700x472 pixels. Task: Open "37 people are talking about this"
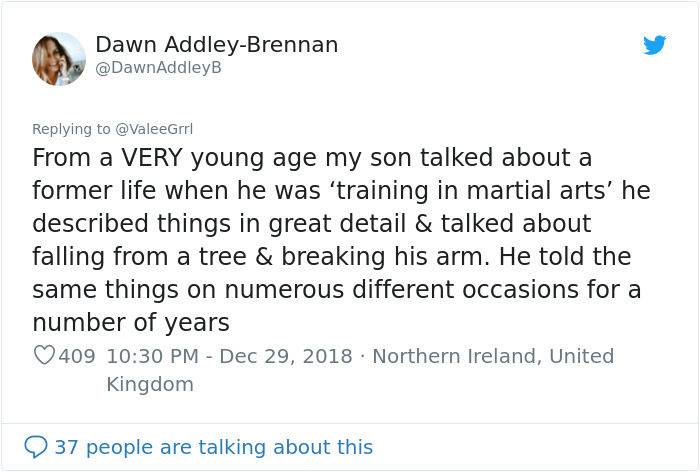(213, 446)
